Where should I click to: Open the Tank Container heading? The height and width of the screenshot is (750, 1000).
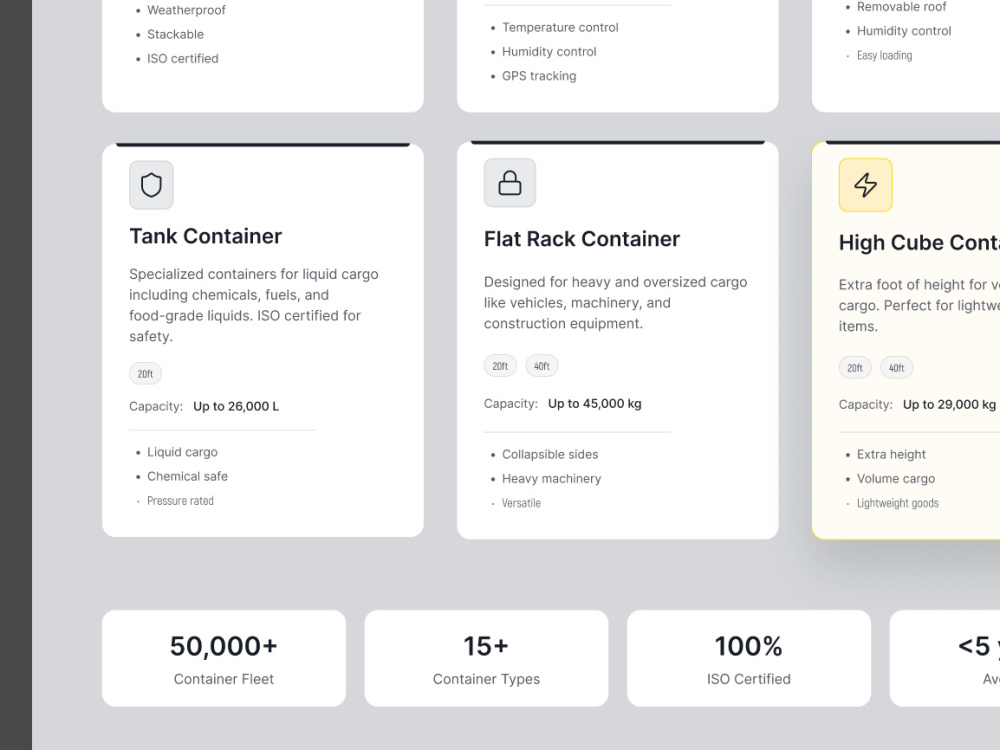click(x=205, y=237)
